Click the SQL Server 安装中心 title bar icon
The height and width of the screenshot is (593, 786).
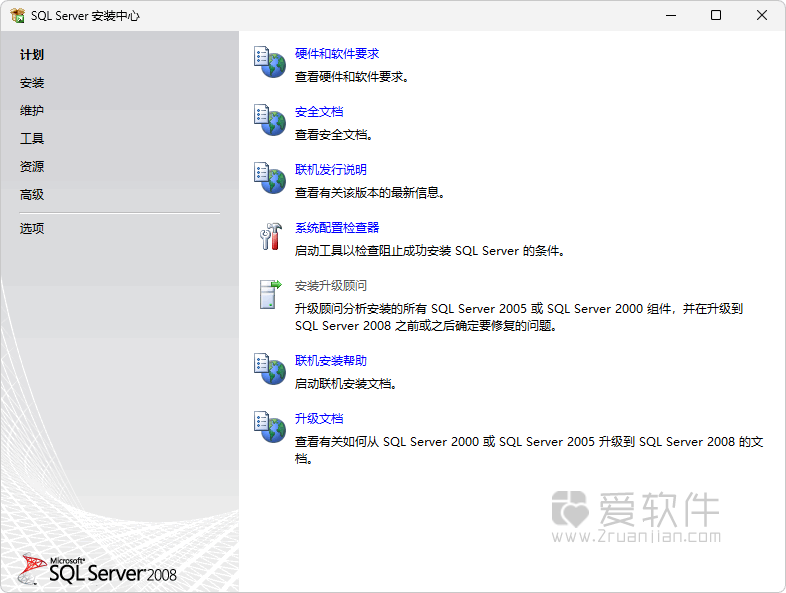point(18,16)
